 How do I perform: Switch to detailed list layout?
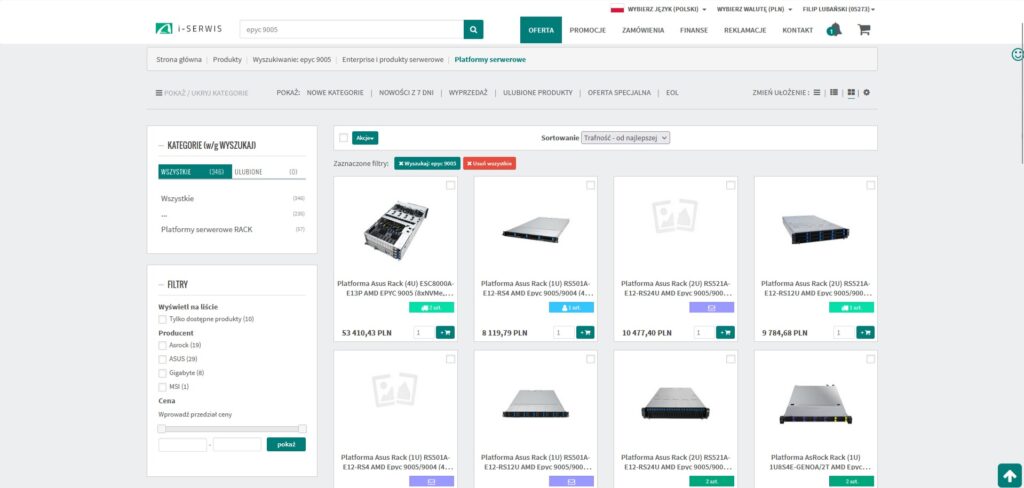[x=834, y=93]
